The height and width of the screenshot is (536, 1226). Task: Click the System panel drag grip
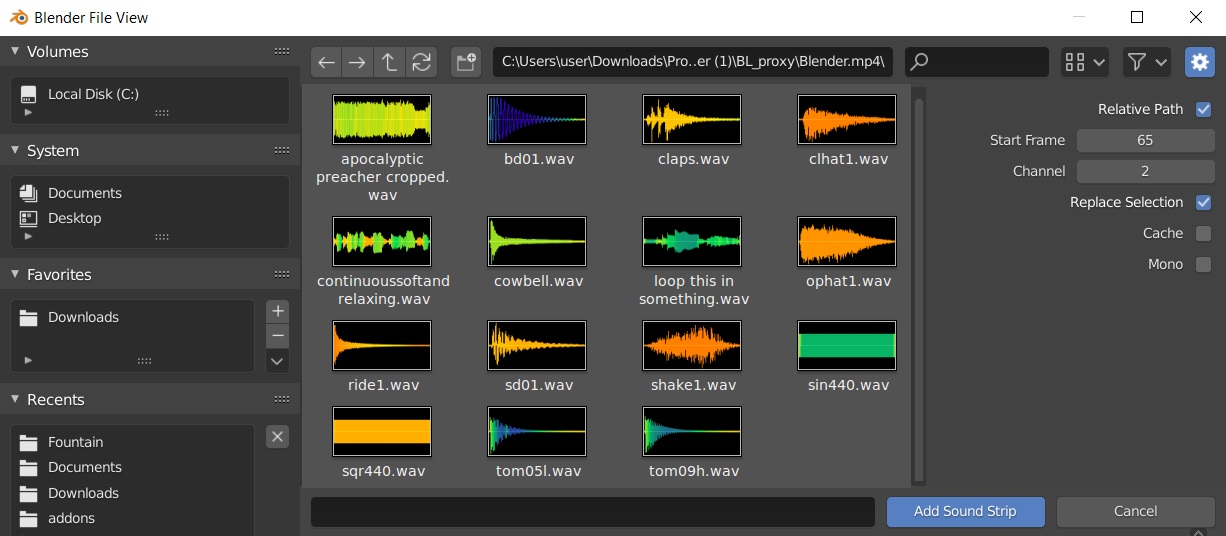pyautogui.click(x=282, y=150)
